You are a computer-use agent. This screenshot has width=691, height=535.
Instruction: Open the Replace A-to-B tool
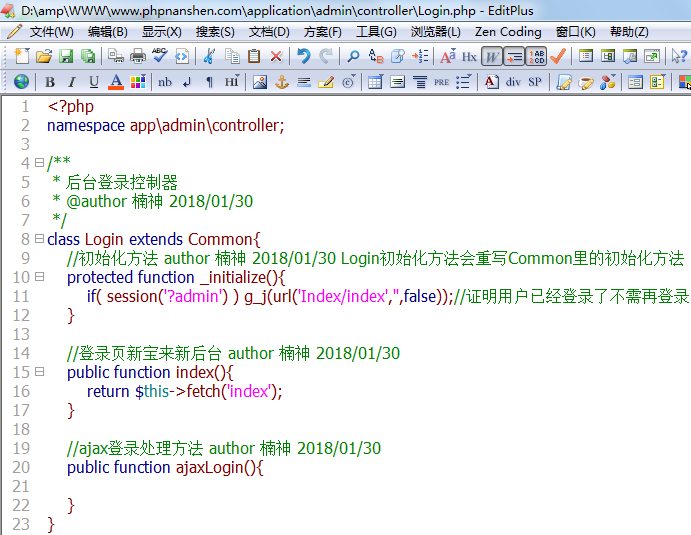point(375,56)
